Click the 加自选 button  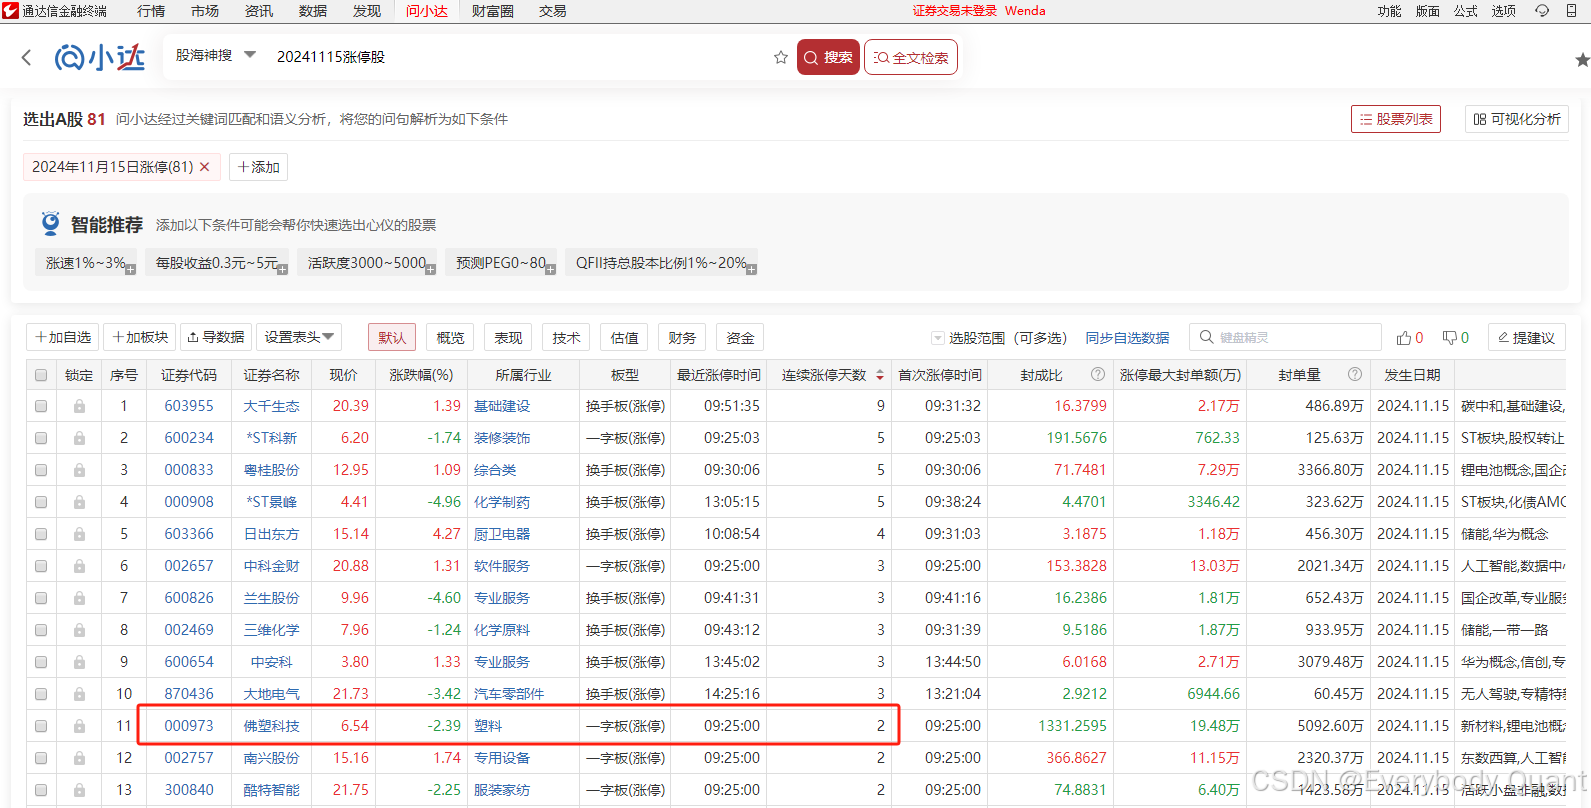click(63, 337)
